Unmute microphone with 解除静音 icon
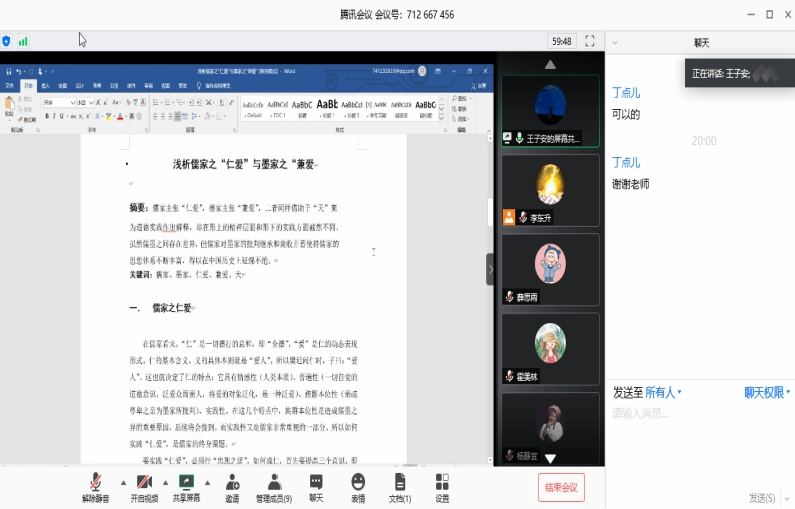Screen dimensions: 795x509 (x=96, y=486)
